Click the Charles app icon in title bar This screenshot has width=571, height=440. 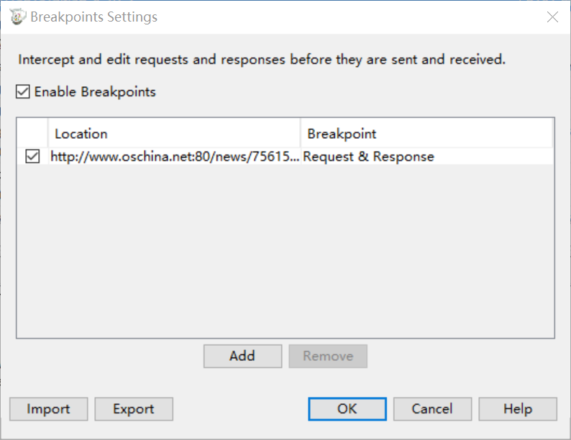point(18,17)
